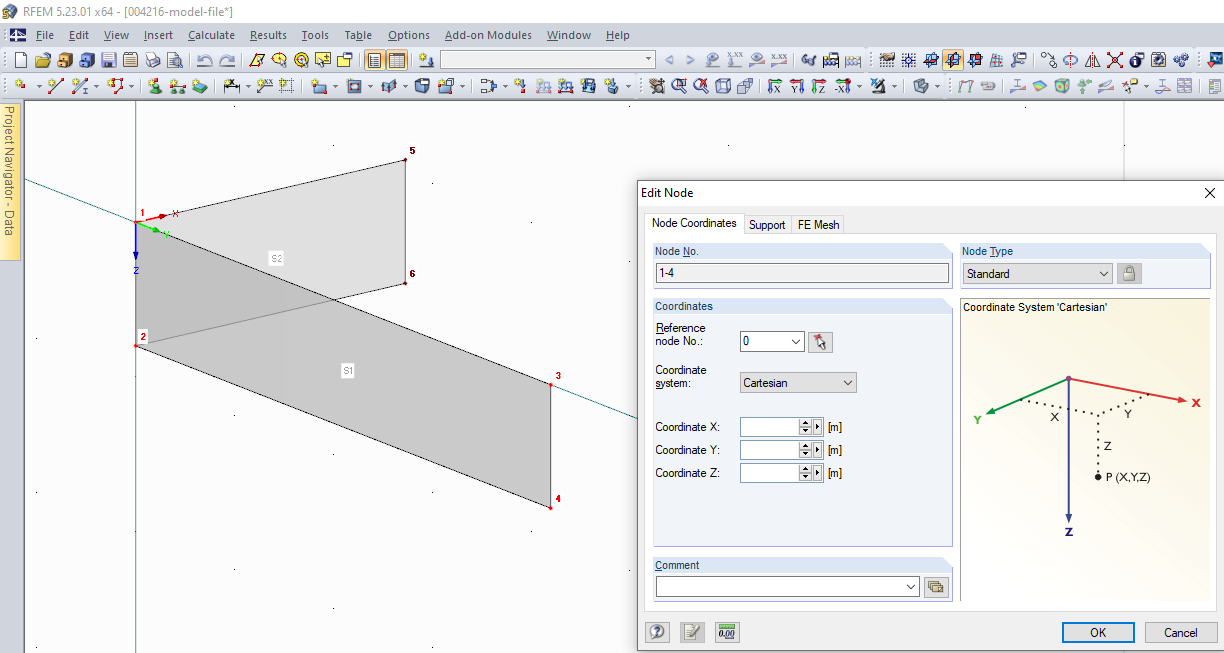Open the Comment dropdown

pos(910,587)
